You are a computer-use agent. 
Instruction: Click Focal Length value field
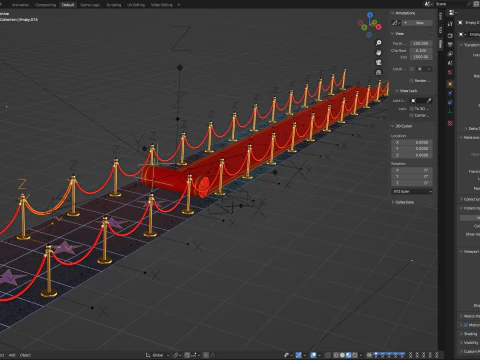click(421, 43)
